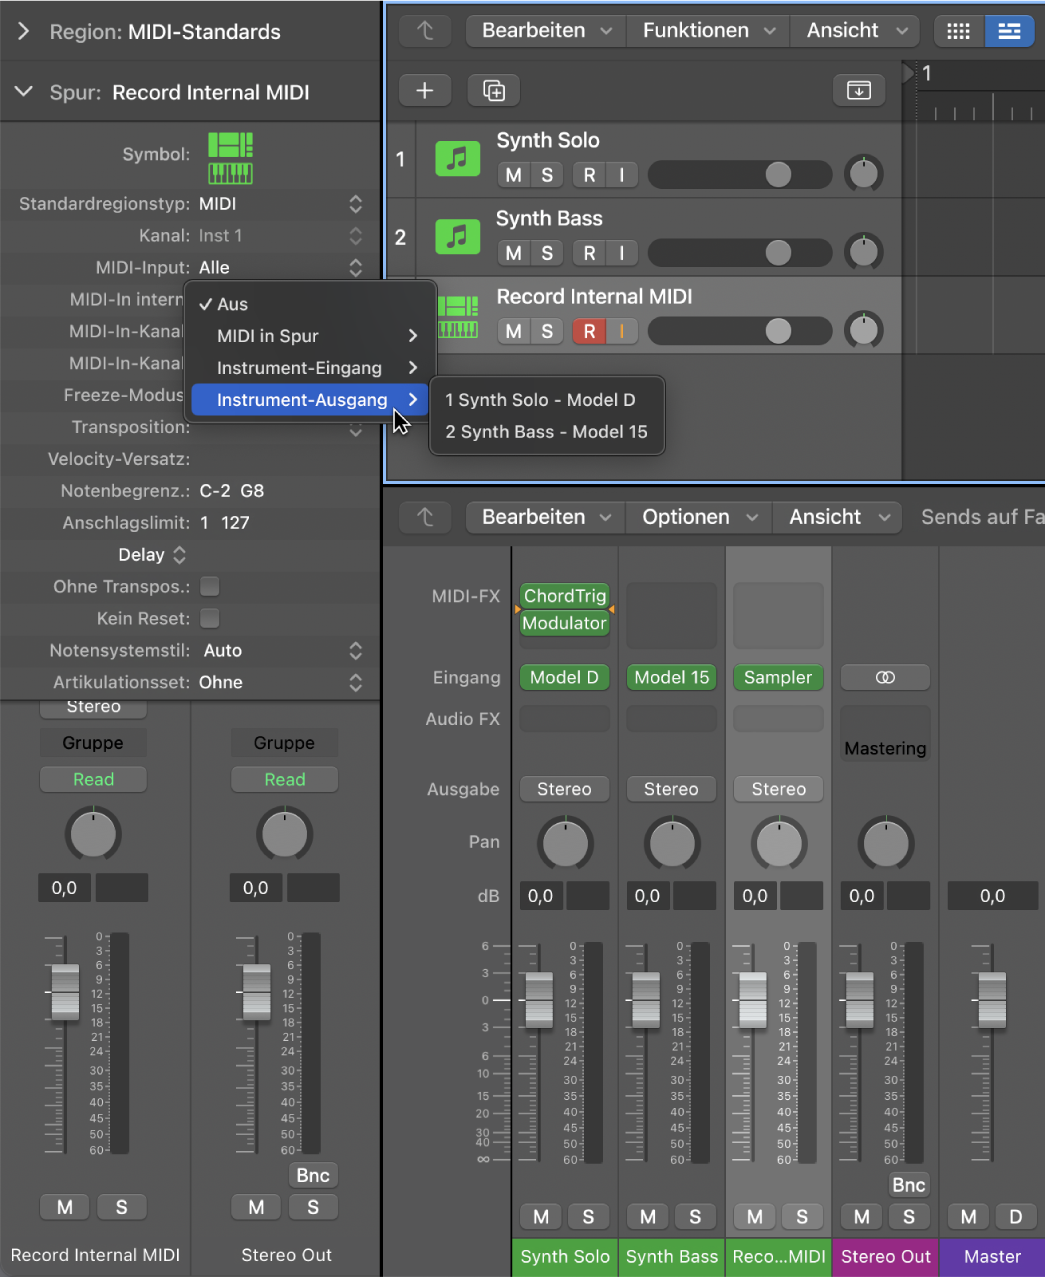The width and height of the screenshot is (1045, 1279).
Task: Enable the Ohne Transpos. checkbox
Action: [210, 587]
